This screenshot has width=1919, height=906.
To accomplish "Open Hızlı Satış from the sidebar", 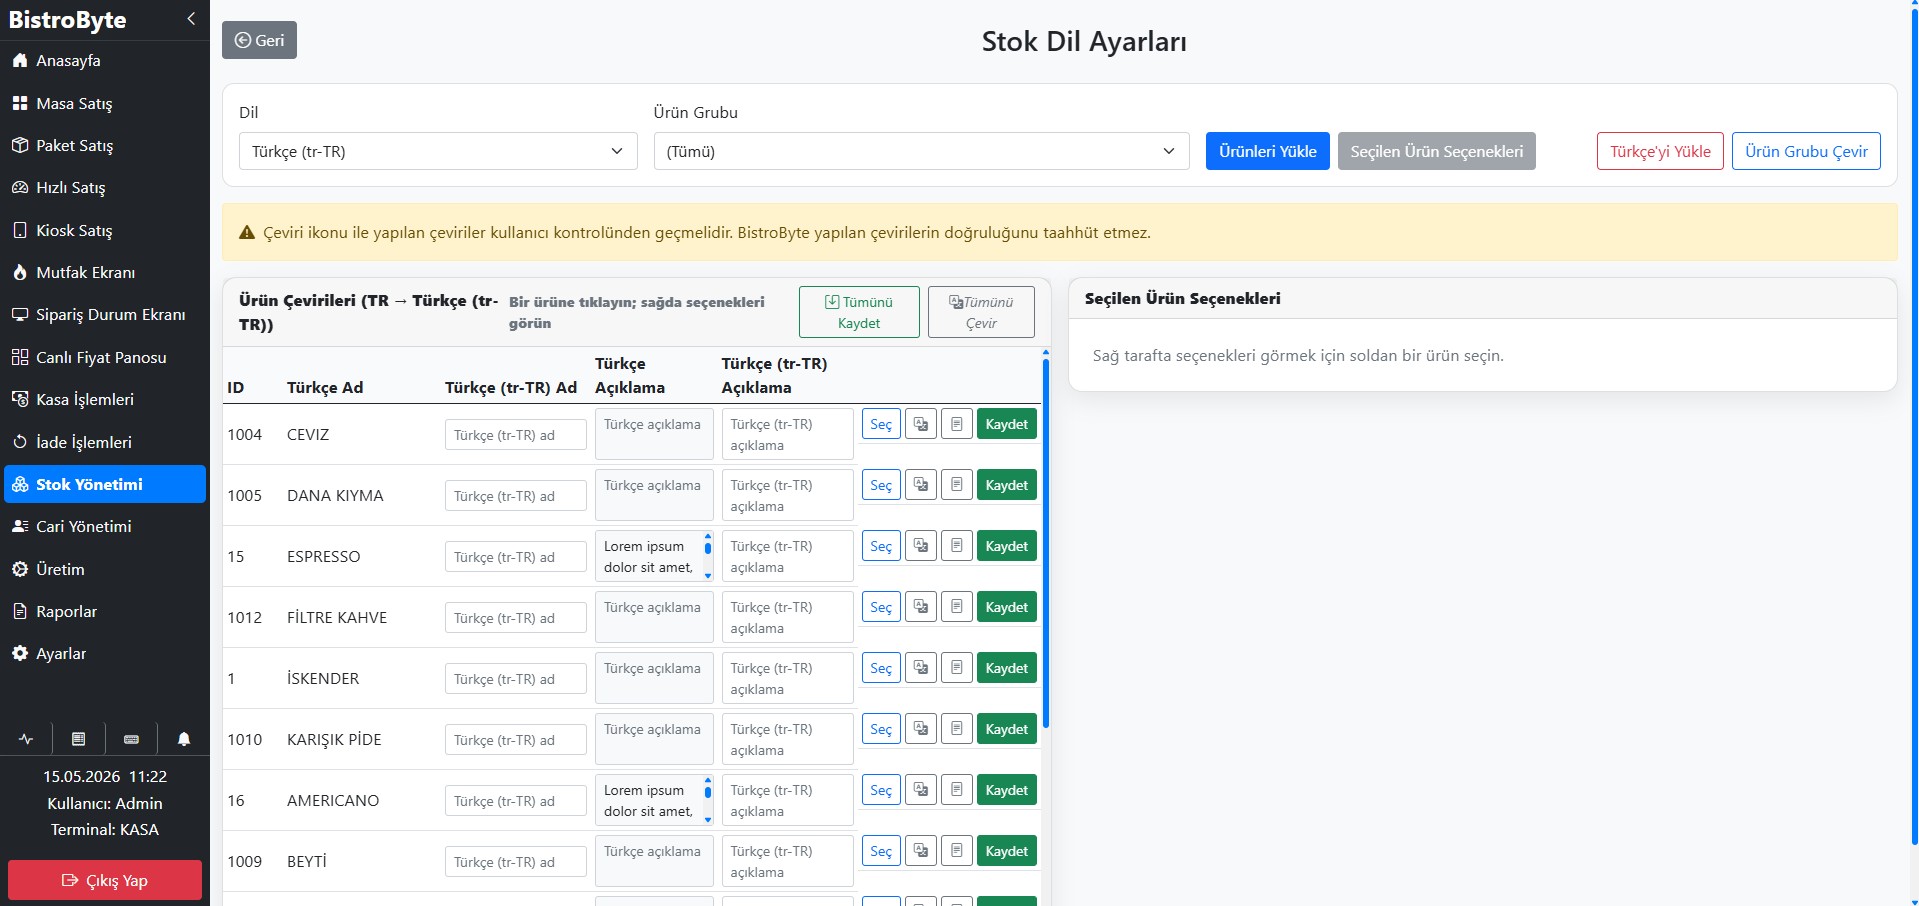I will tap(105, 188).
